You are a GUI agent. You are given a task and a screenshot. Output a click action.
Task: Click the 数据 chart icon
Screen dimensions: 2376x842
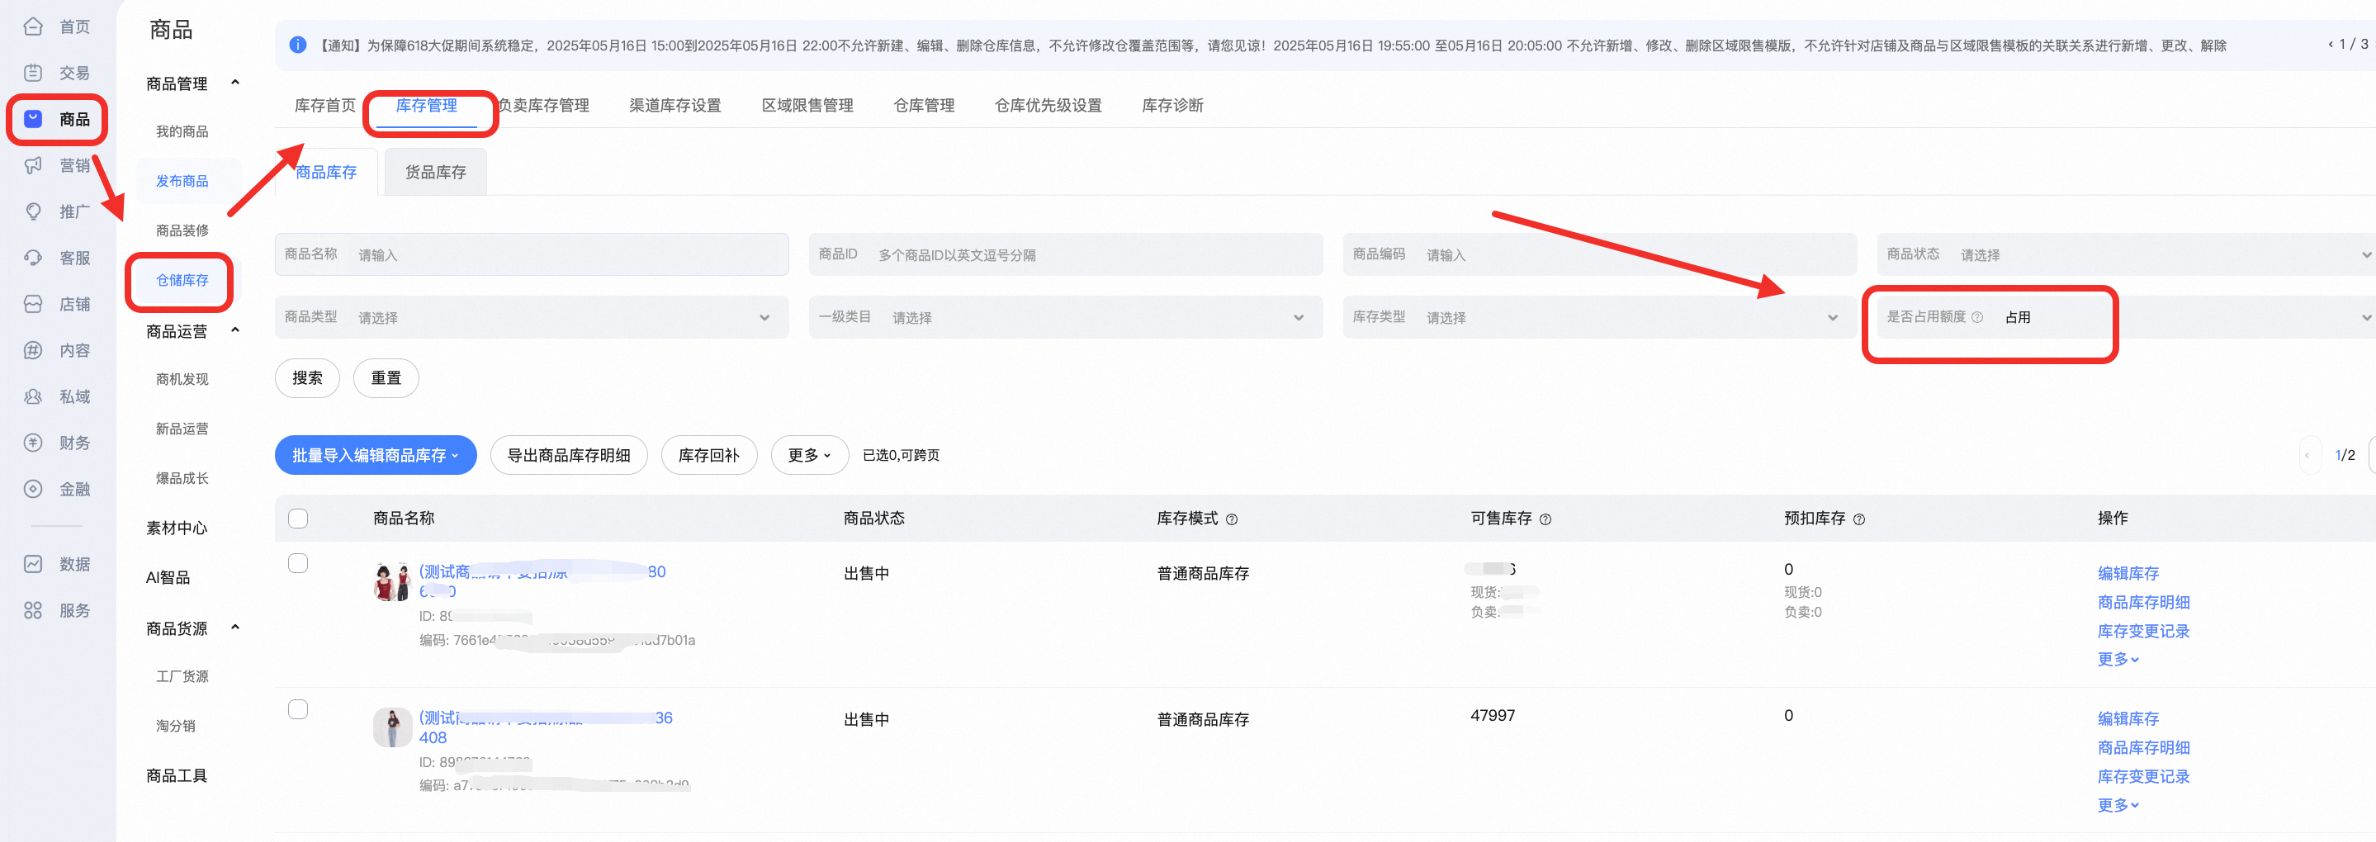click(33, 564)
